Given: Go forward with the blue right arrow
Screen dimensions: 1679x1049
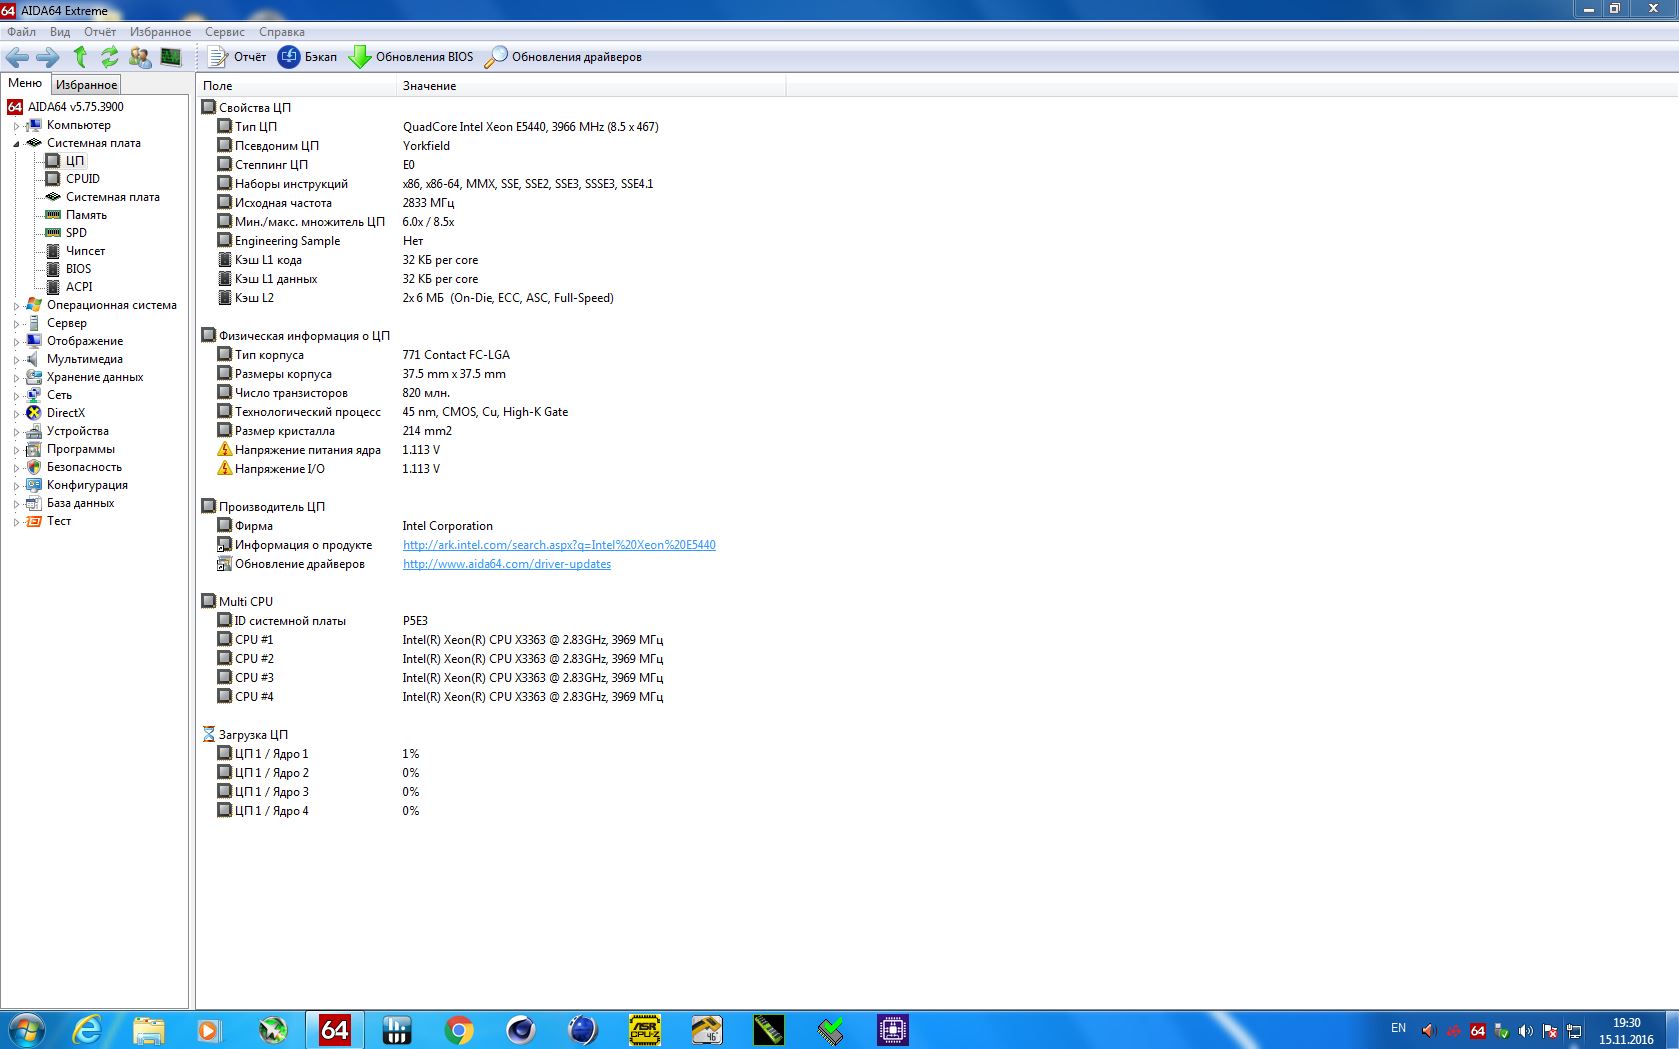Looking at the screenshot, I should pyautogui.click(x=47, y=57).
